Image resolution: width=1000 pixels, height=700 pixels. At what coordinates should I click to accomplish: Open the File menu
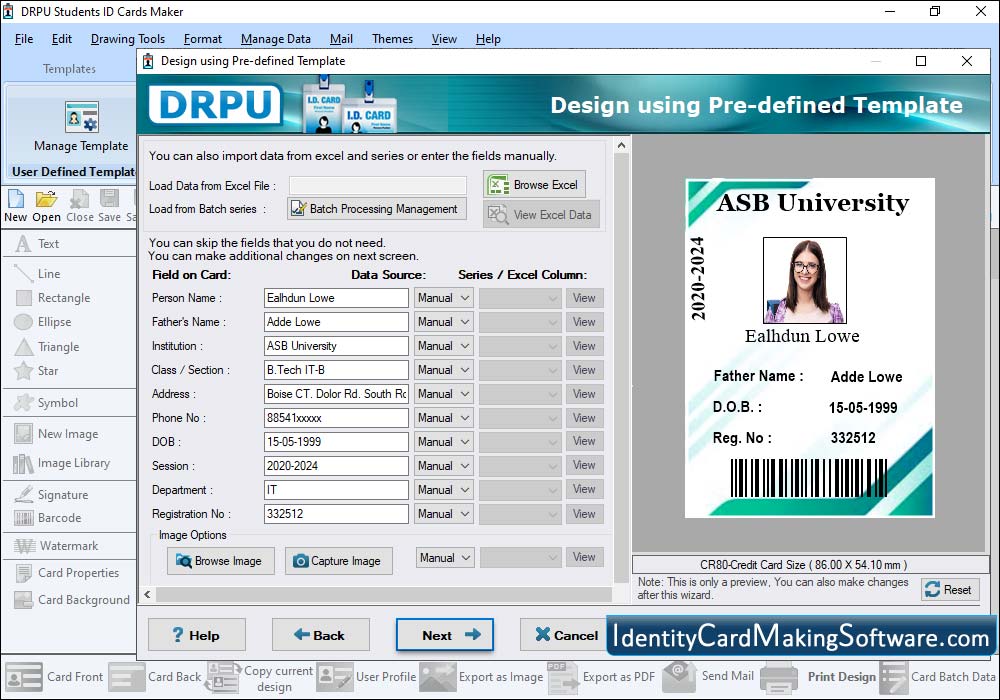pyautogui.click(x=24, y=39)
